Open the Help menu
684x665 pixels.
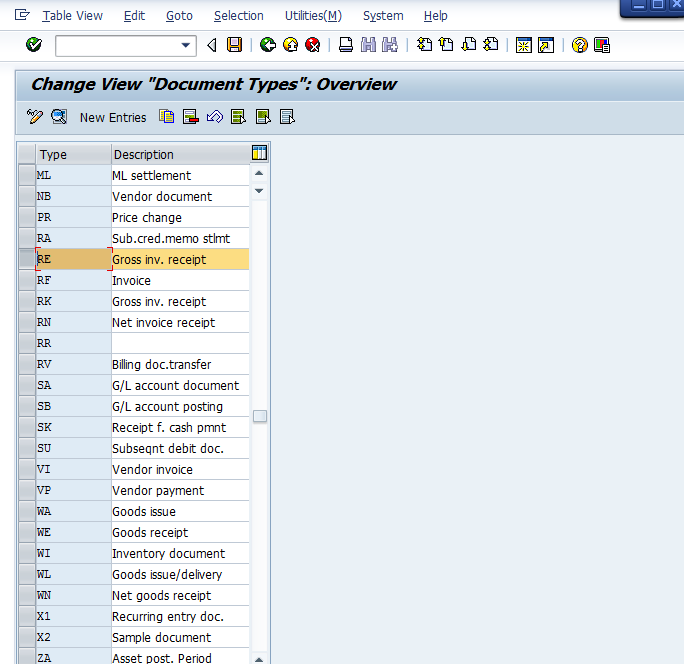pyautogui.click(x=435, y=16)
